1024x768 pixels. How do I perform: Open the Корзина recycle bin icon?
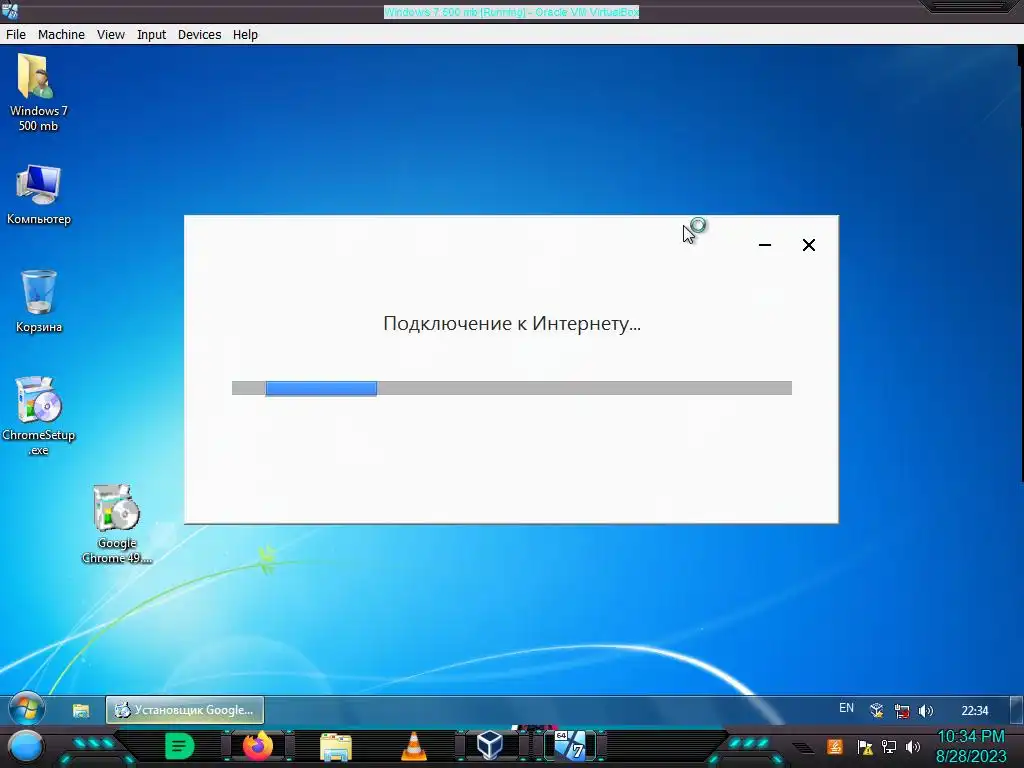click(39, 301)
